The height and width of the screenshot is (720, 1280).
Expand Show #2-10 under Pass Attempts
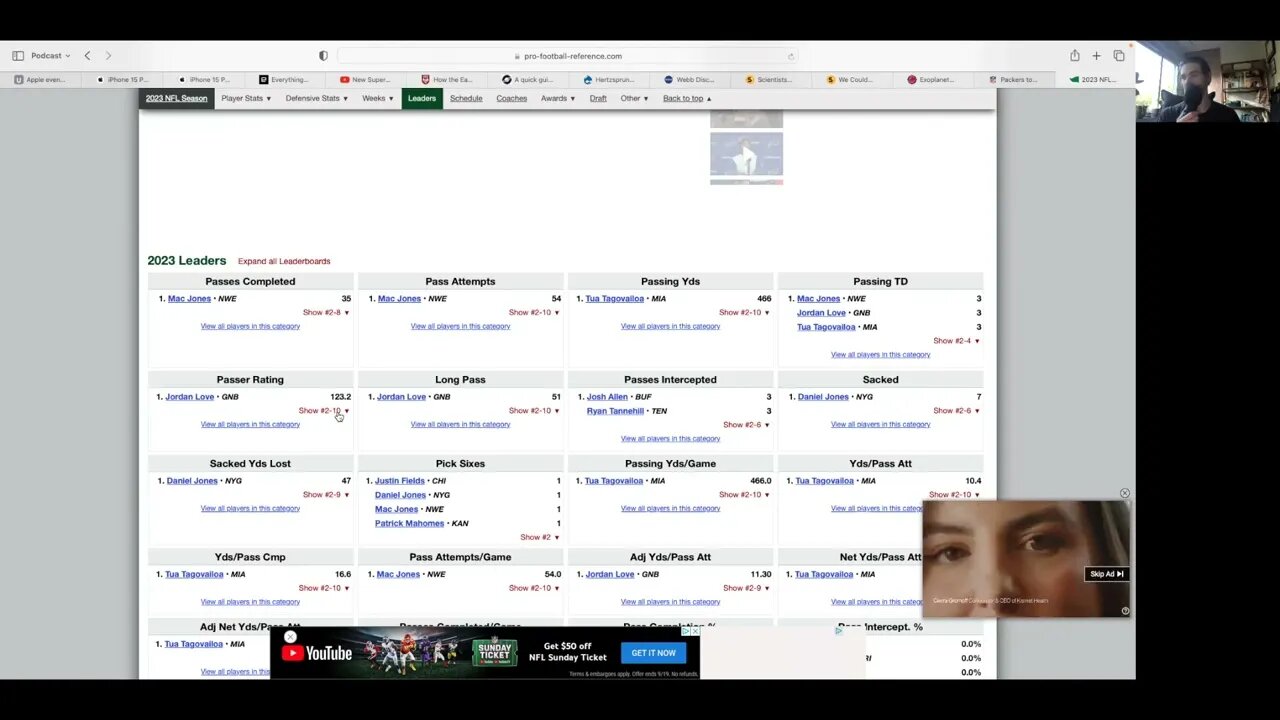point(534,312)
